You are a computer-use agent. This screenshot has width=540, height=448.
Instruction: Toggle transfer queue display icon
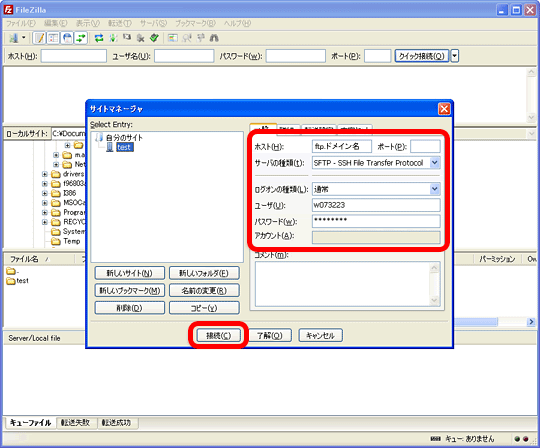81,38
